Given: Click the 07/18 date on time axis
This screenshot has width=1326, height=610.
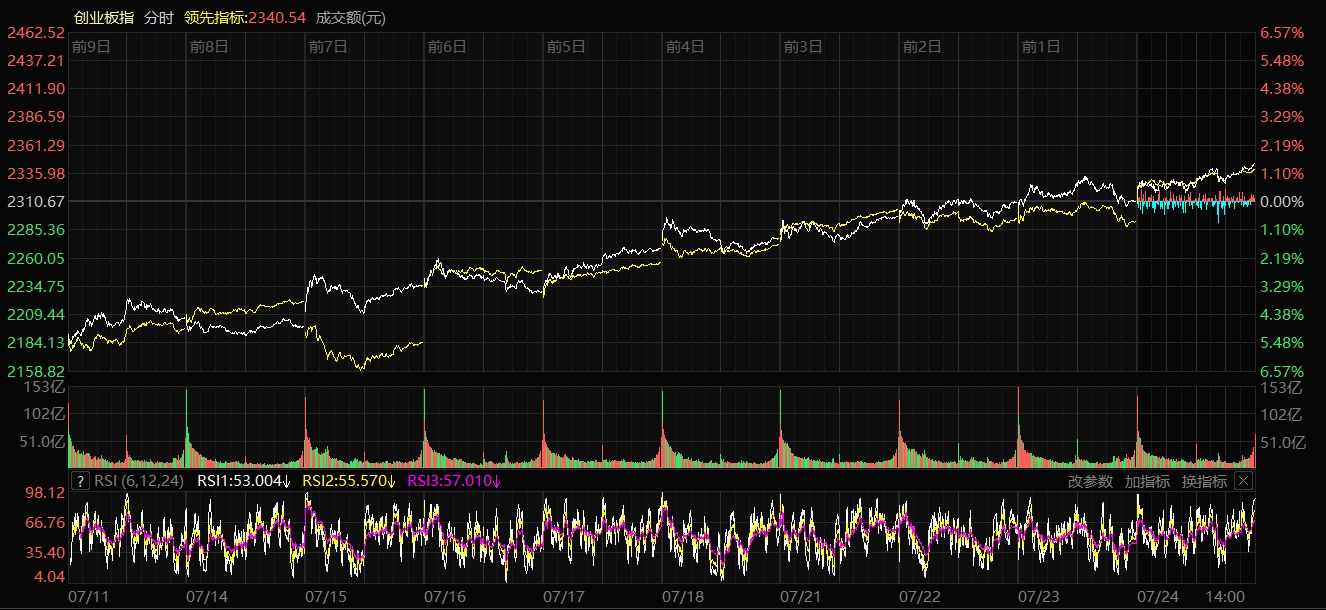Looking at the screenshot, I should [x=682, y=596].
